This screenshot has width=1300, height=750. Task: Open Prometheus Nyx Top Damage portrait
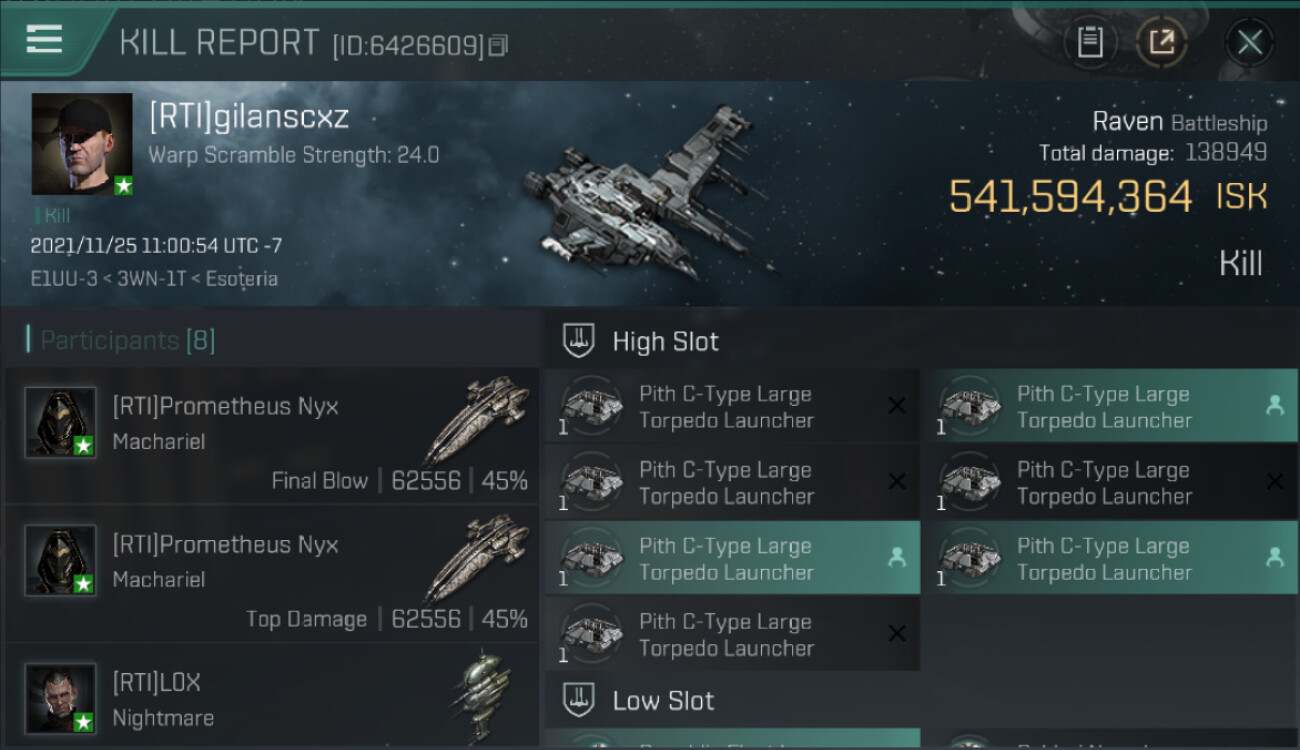click(x=60, y=560)
